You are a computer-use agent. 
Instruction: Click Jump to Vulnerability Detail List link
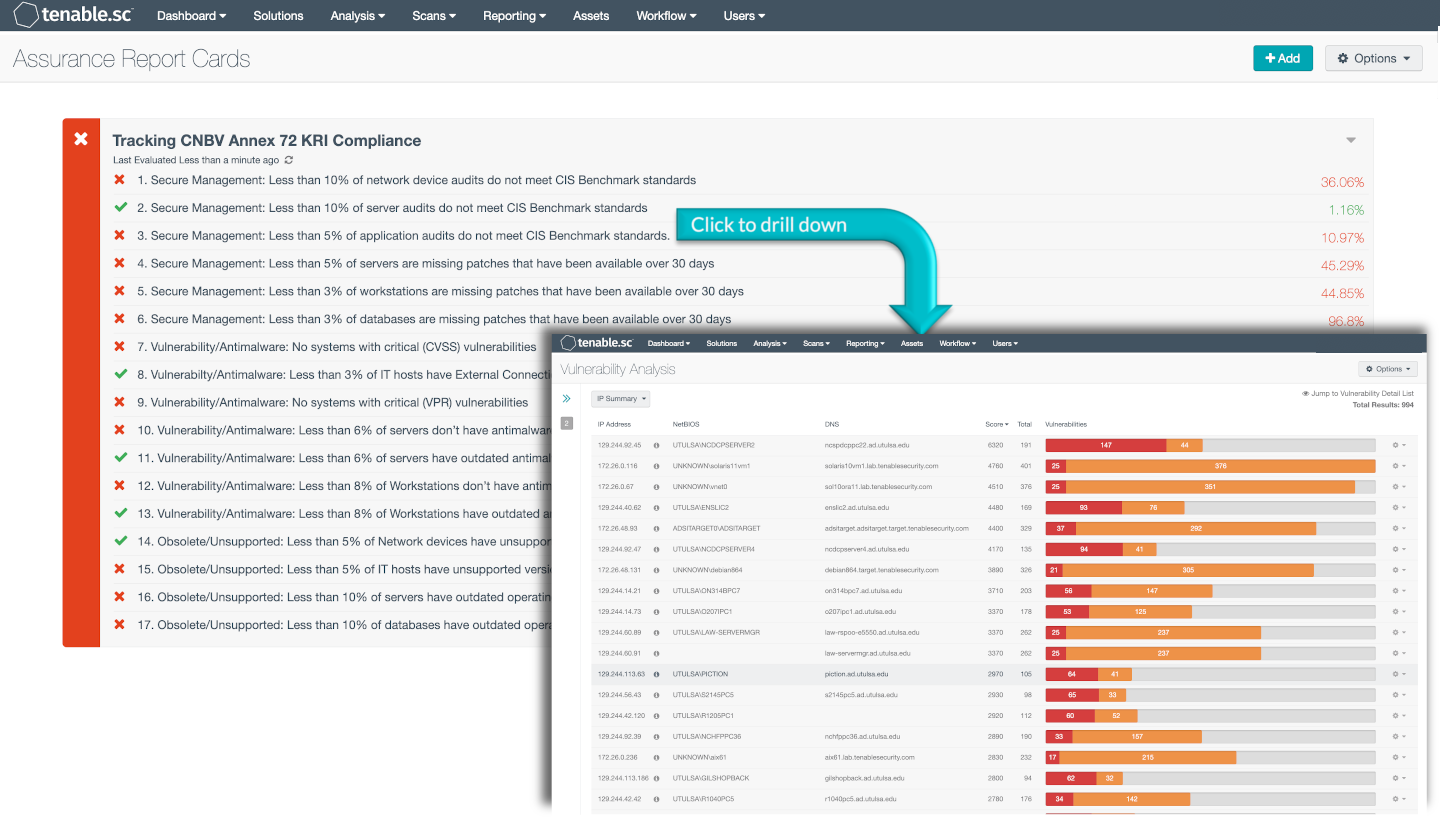tap(1357, 394)
